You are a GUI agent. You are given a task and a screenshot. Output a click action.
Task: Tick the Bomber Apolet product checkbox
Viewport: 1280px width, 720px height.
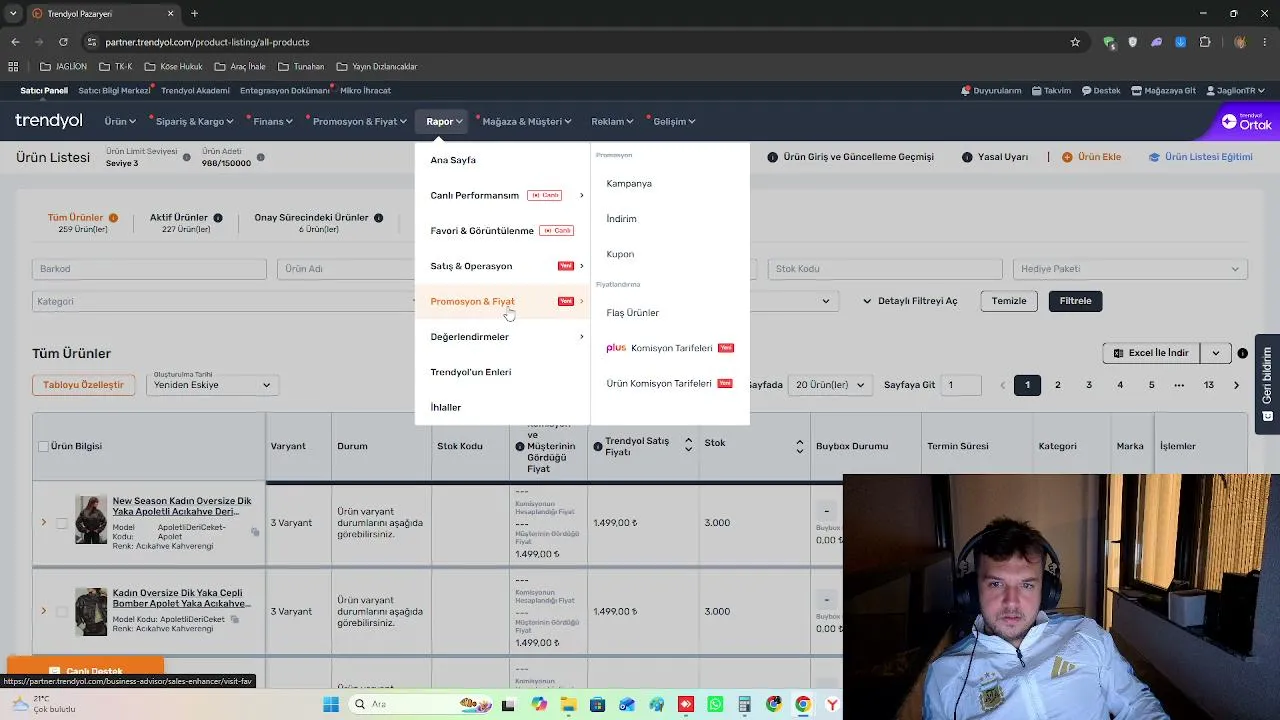(62, 612)
